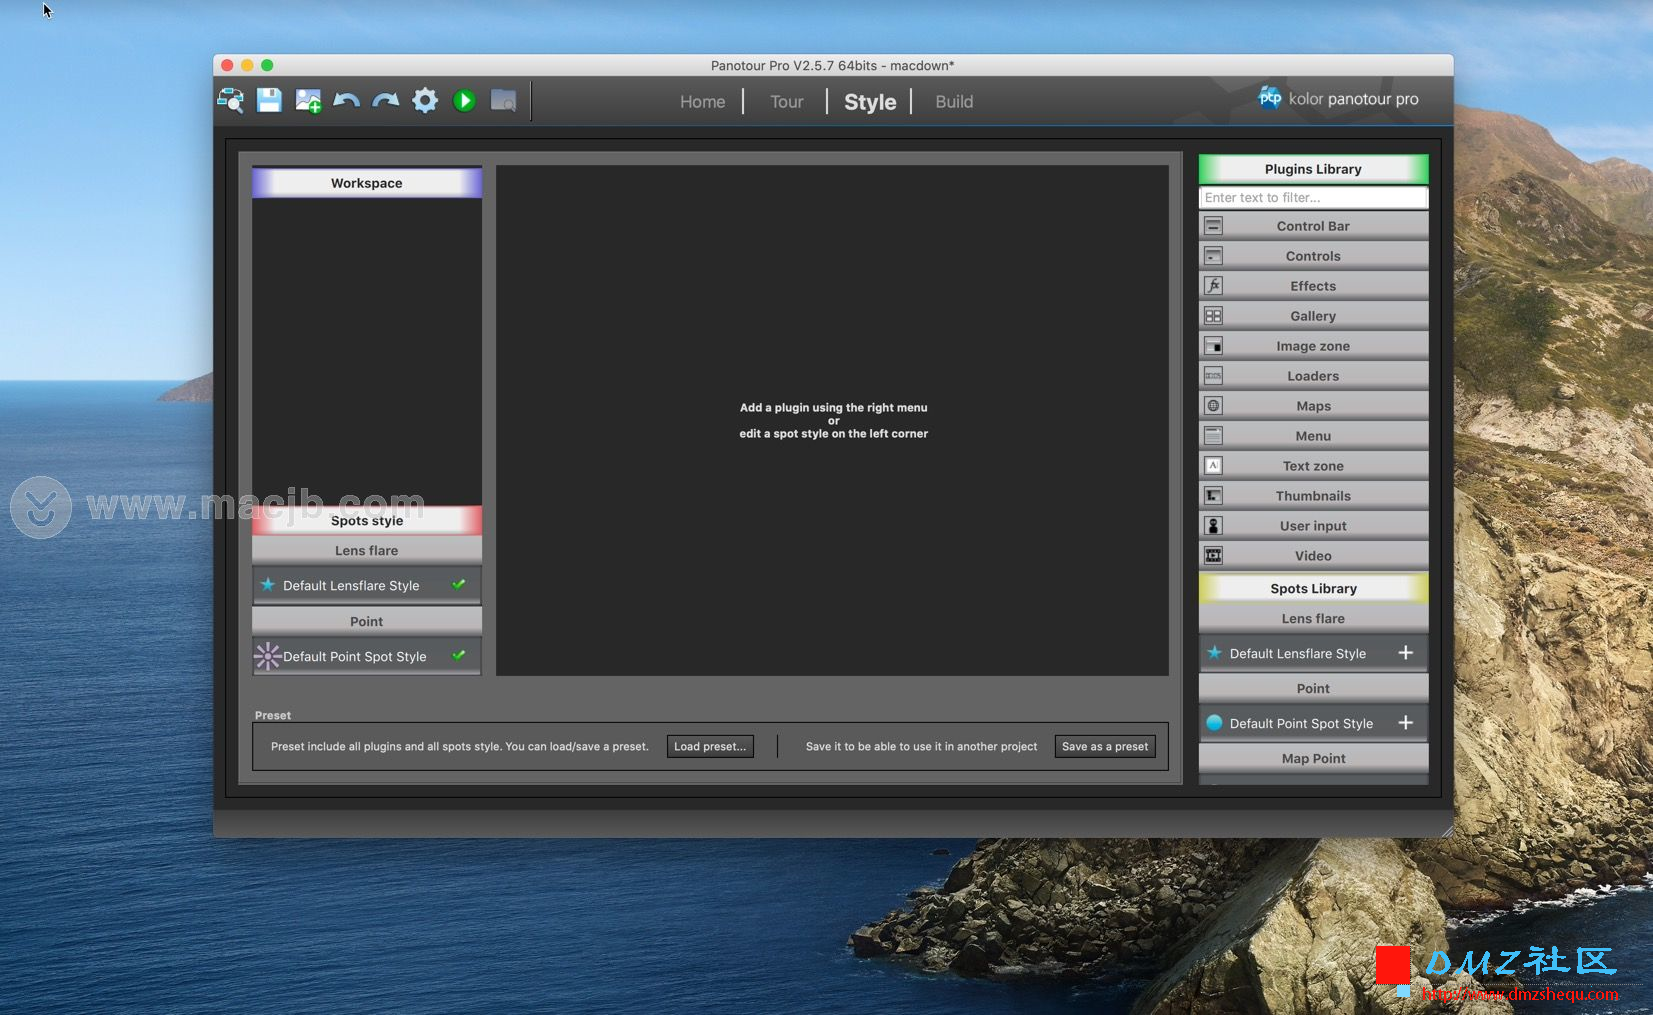Expand the User input plugin category
The image size is (1653, 1015).
[x=1313, y=526]
